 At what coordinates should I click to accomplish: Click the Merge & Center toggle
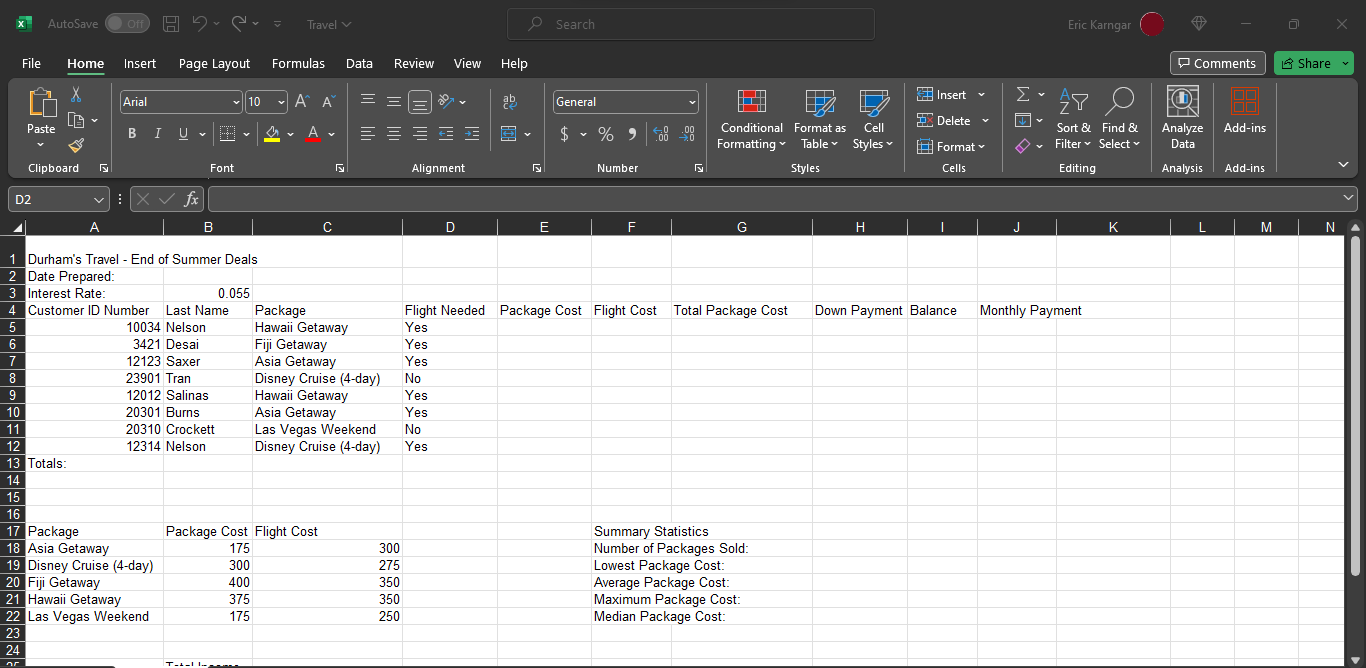[x=508, y=133]
